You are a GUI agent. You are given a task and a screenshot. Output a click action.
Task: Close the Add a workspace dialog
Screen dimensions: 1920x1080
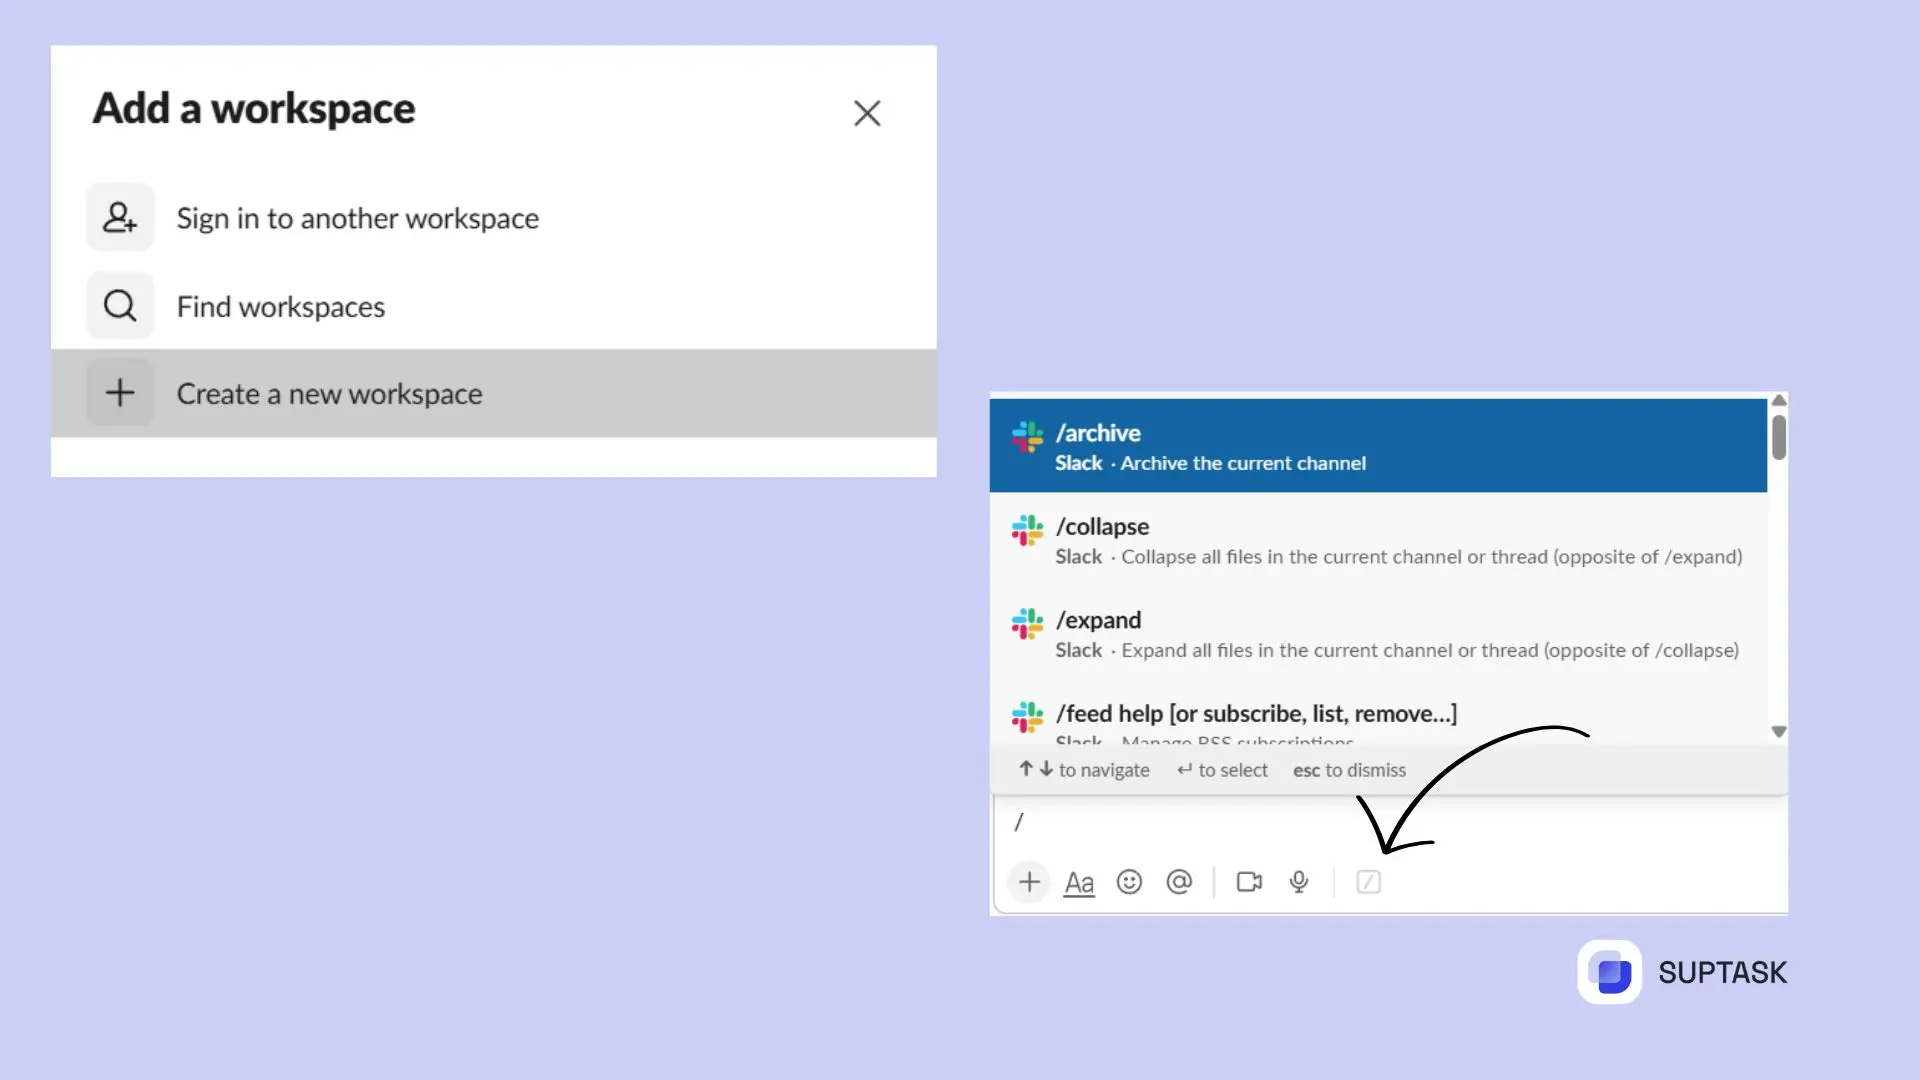click(867, 113)
